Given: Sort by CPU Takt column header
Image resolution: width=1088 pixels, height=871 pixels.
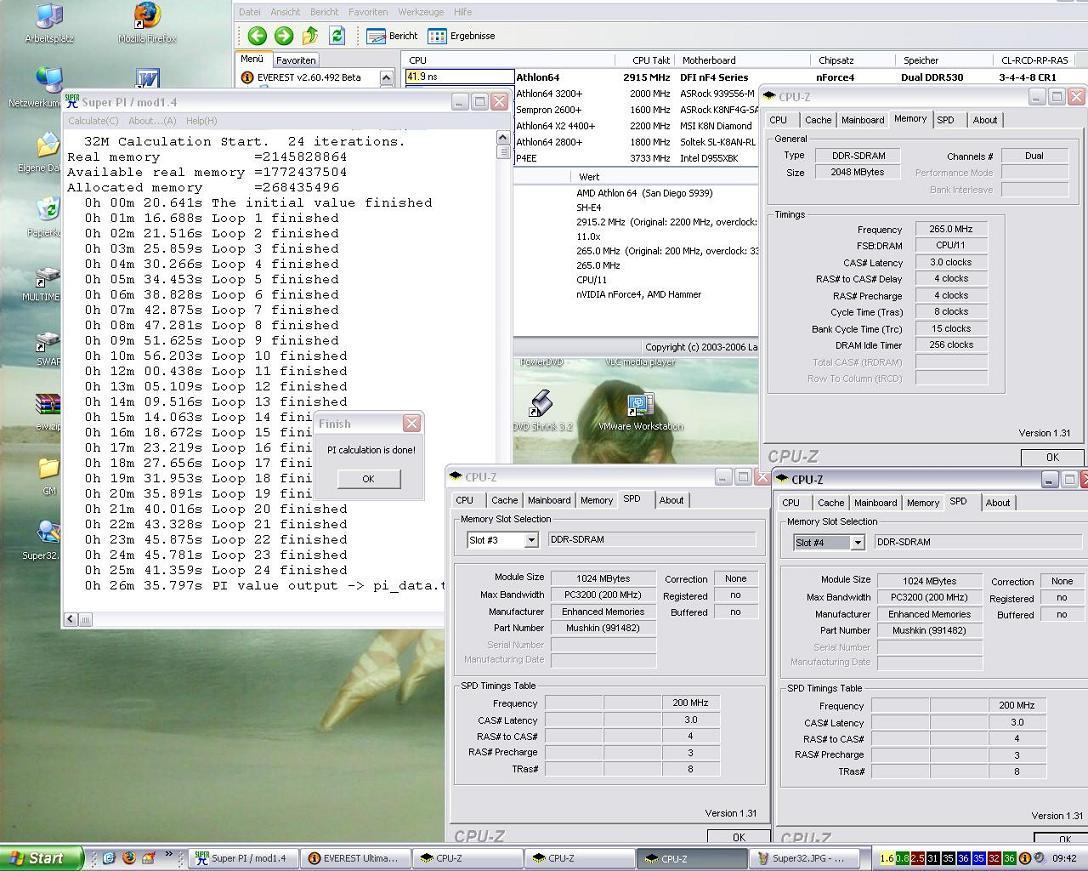Looking at the screenshot, I should pyautogui.click(x=647, y=60).
